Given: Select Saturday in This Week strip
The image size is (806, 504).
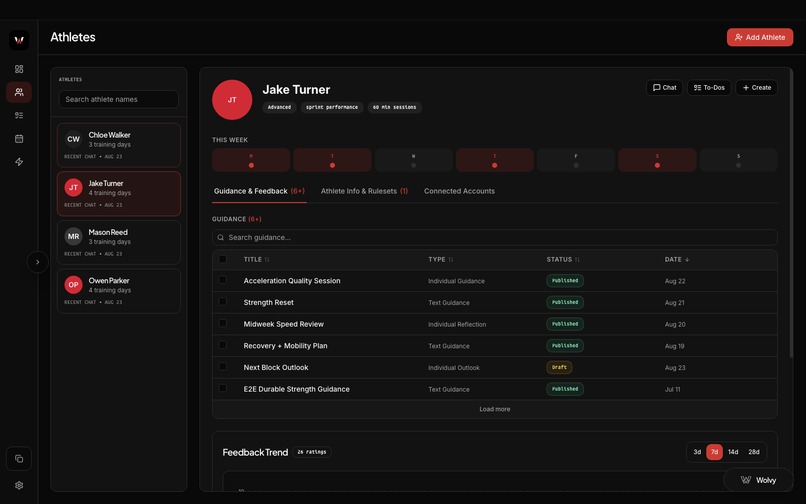Looking at the screenshot, I should pos(657,160).
